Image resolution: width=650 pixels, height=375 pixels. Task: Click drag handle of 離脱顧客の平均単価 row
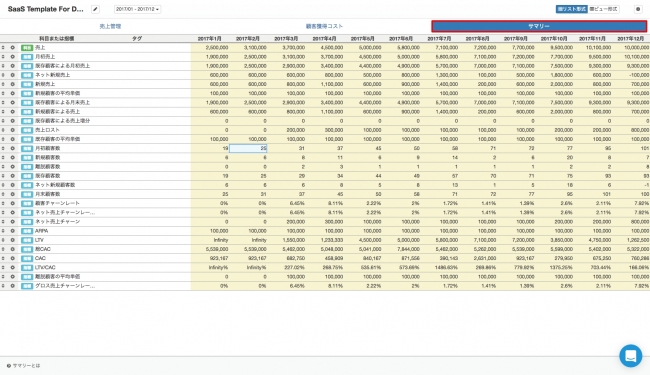(x=3, y=277)
